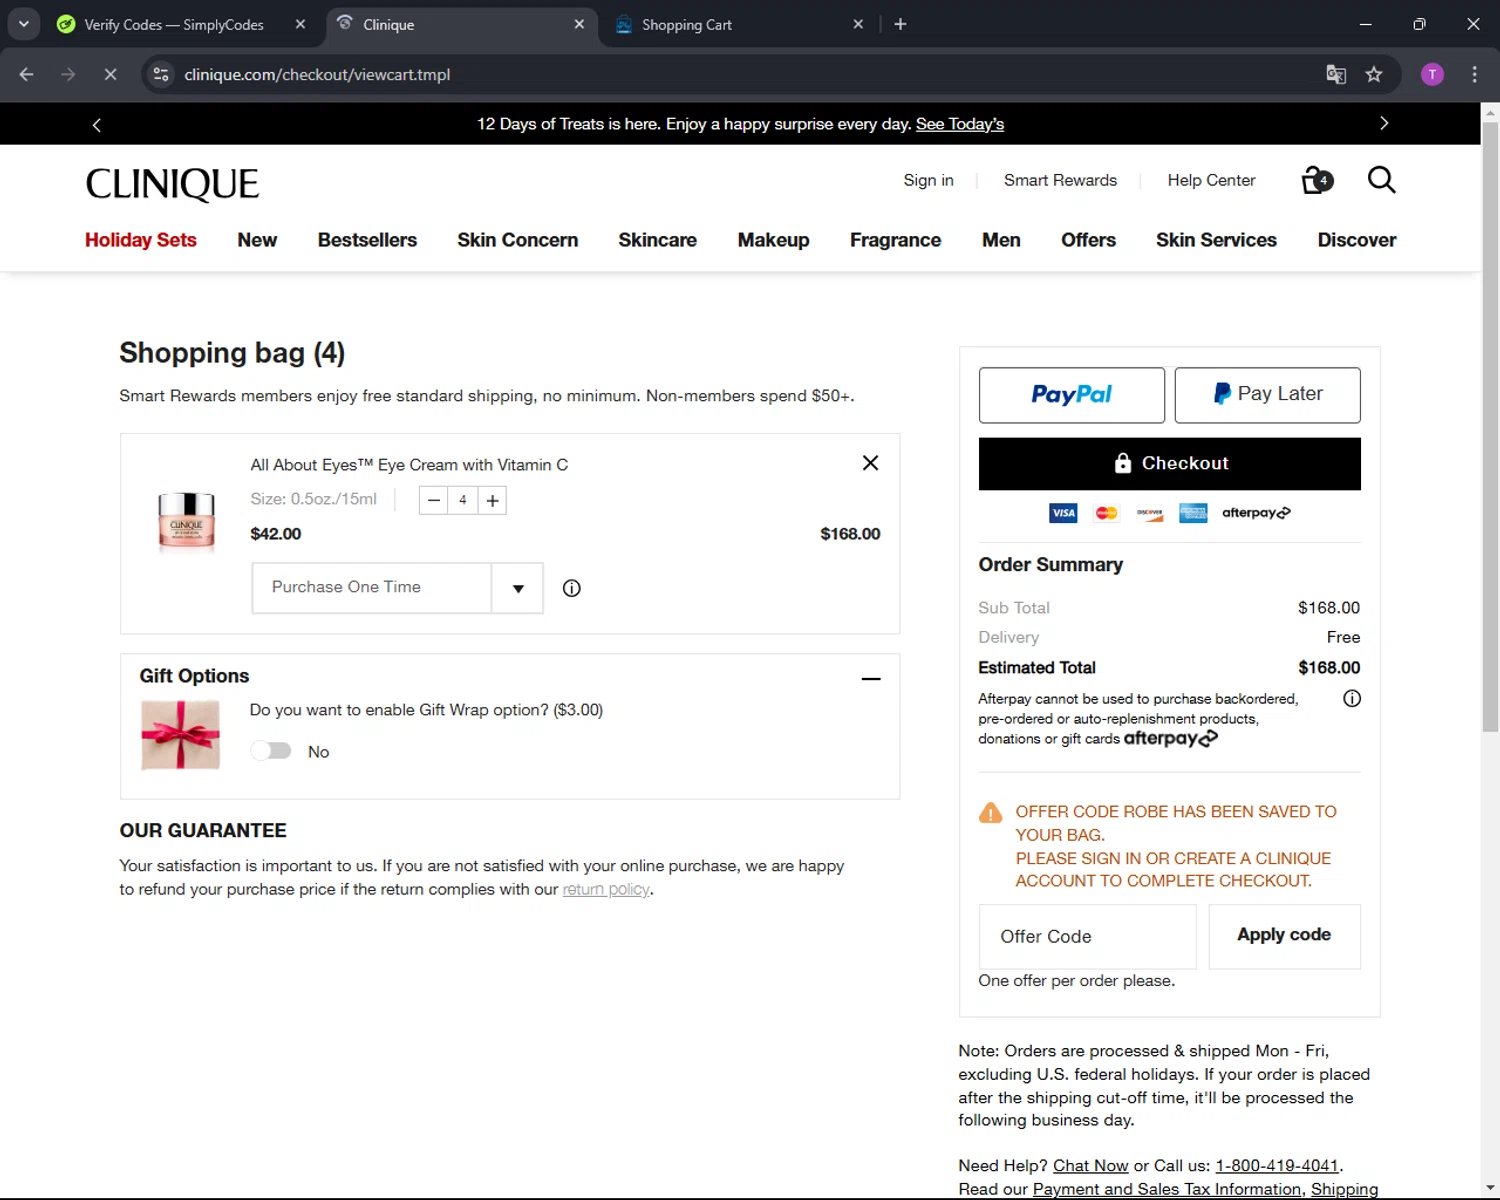Close the Clinique browser tab
Viewport: 1500px width, 1200px height.
coord(579,24)
